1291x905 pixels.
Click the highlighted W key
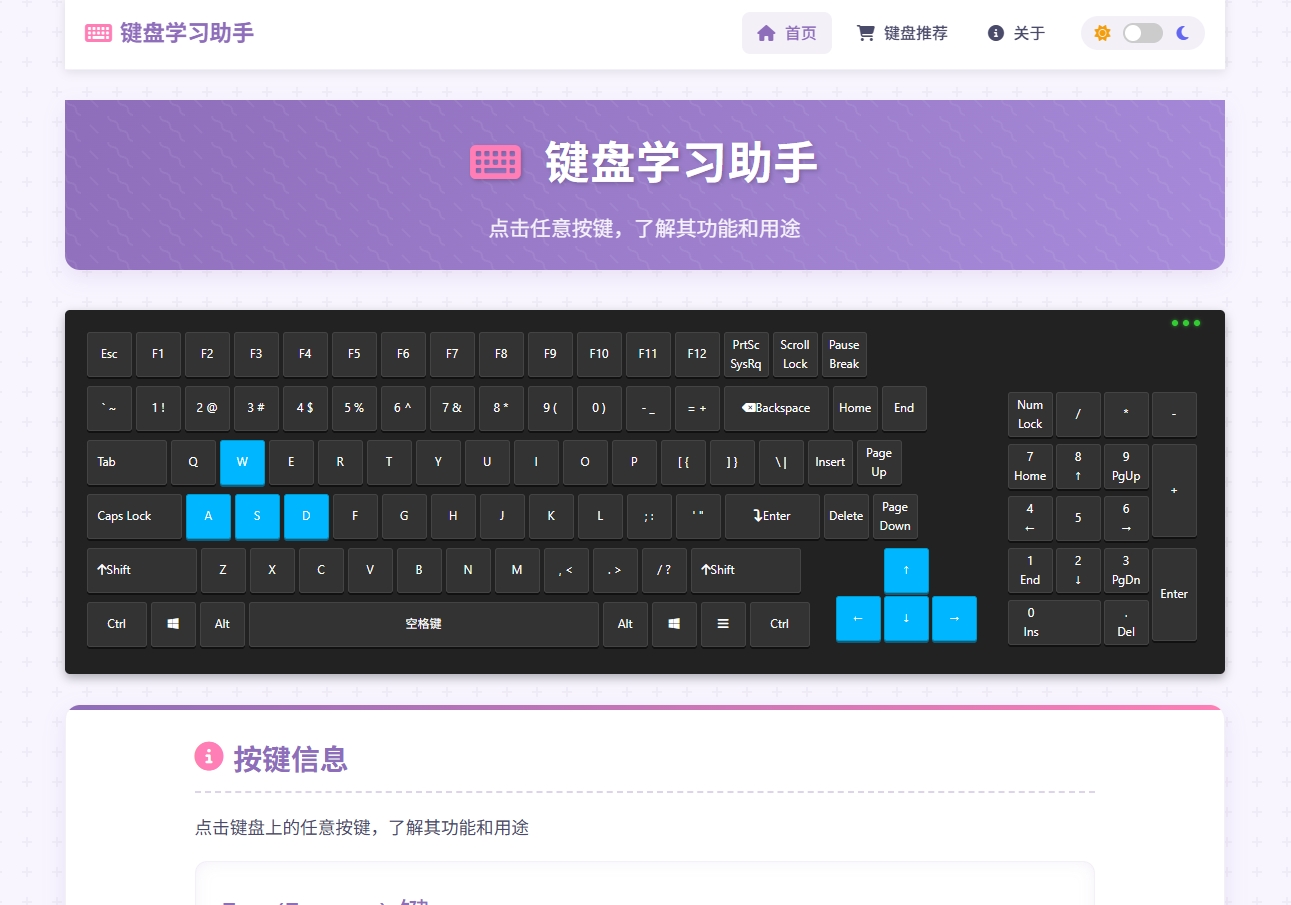[x=242, y=462]
